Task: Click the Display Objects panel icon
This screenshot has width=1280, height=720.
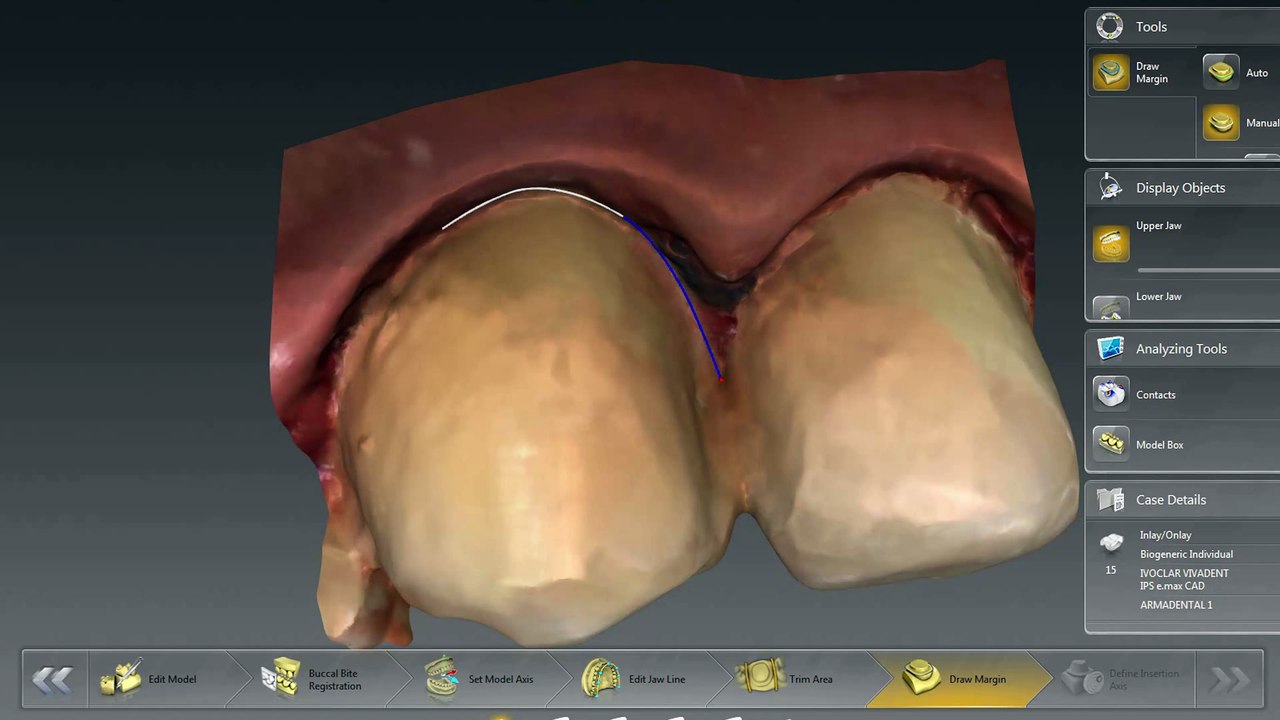Action: click(x=1110, y=188)
